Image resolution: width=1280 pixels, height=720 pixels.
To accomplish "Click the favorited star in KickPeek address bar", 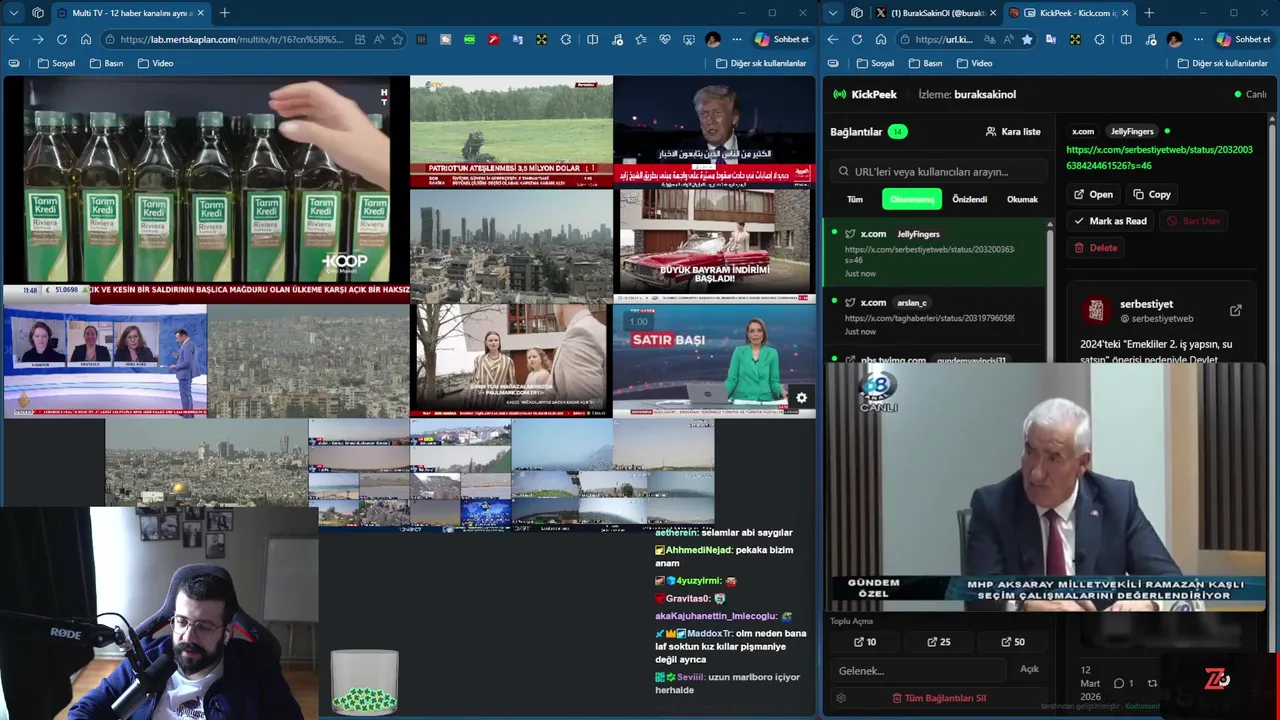I will [x=1027, y=39].
